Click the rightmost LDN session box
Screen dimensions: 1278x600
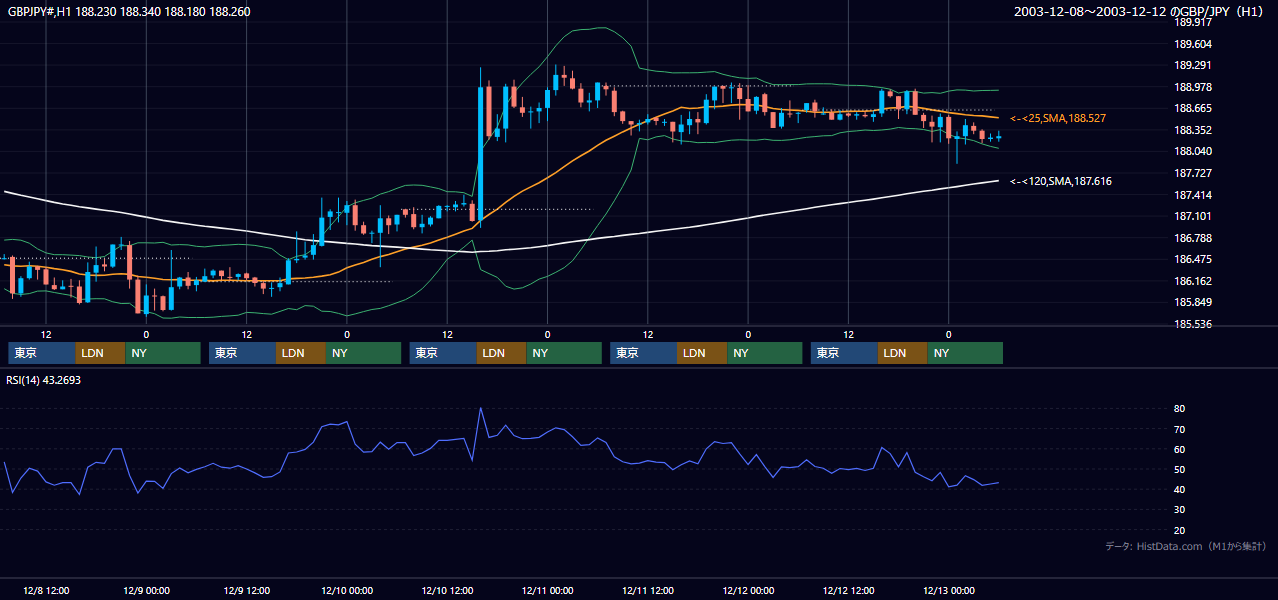pos(903,353)
